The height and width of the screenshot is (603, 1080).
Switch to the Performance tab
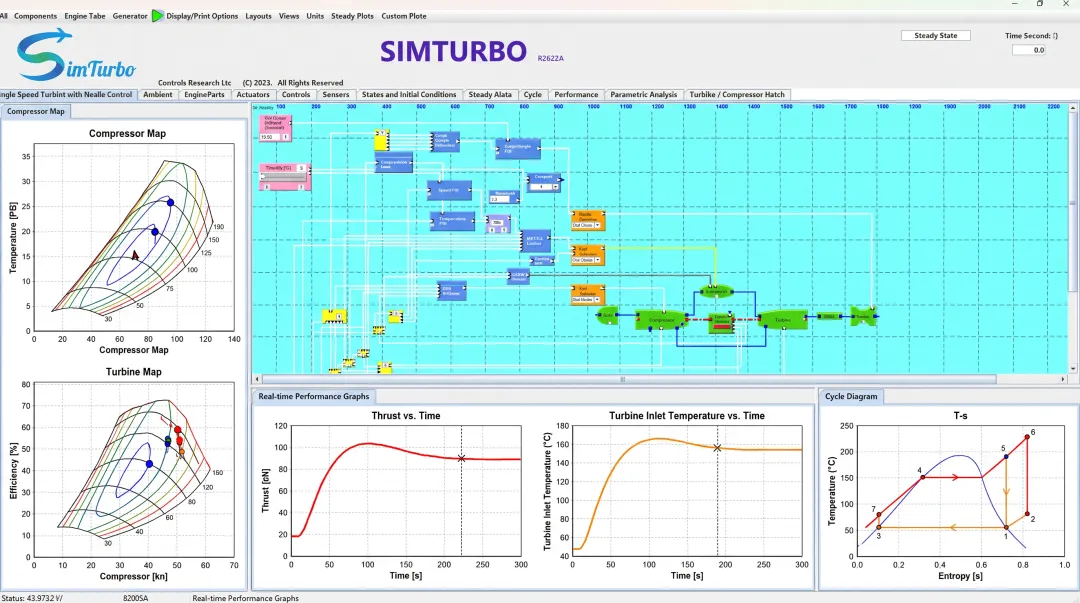[x=576, y=94]
